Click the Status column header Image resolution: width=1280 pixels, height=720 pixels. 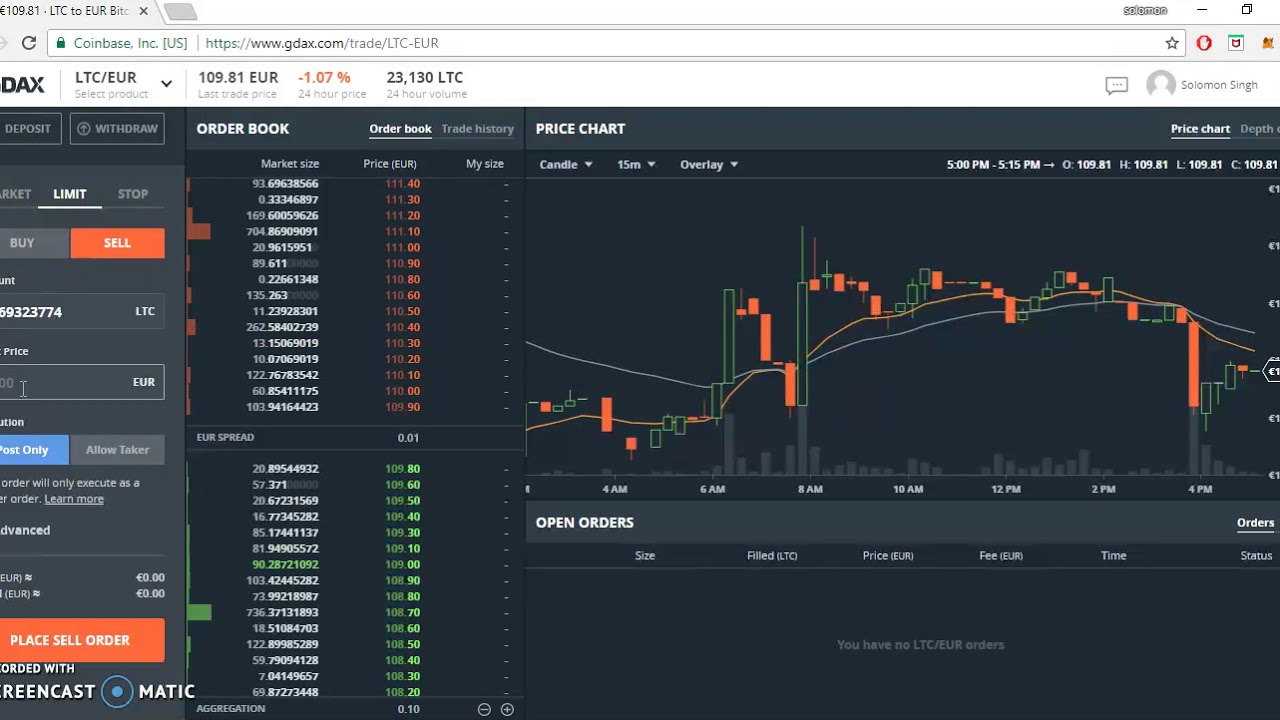(x=1256, y=556)
